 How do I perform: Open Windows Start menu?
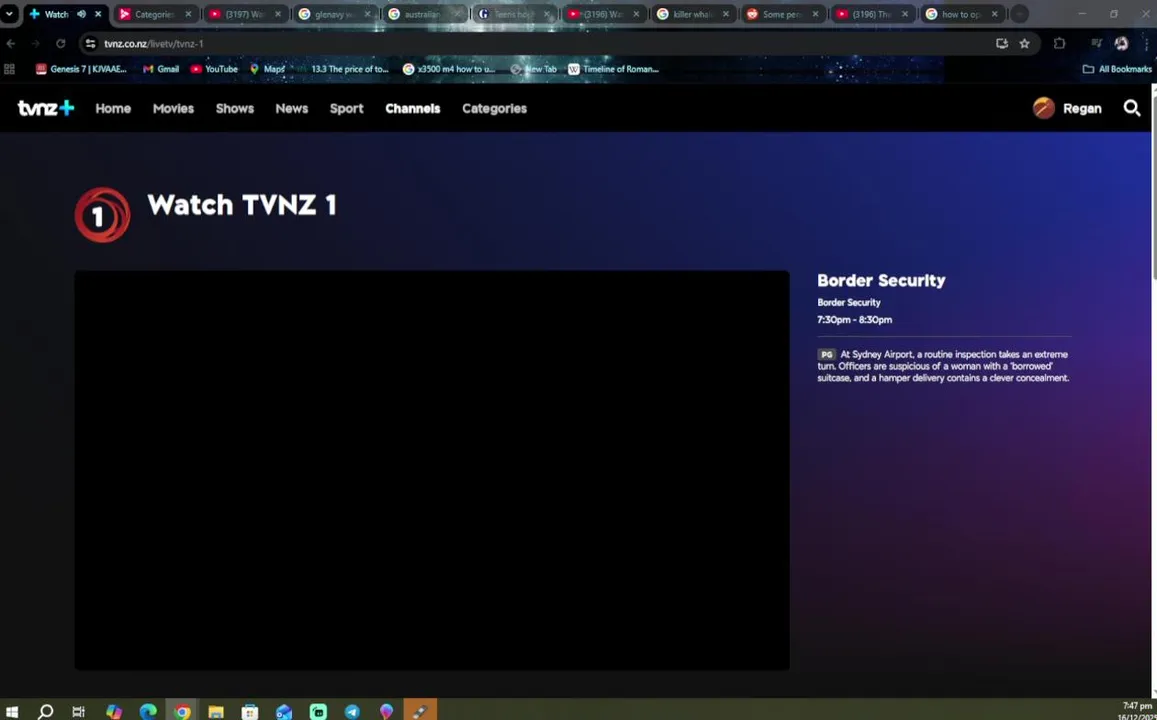tap(12, 711)
